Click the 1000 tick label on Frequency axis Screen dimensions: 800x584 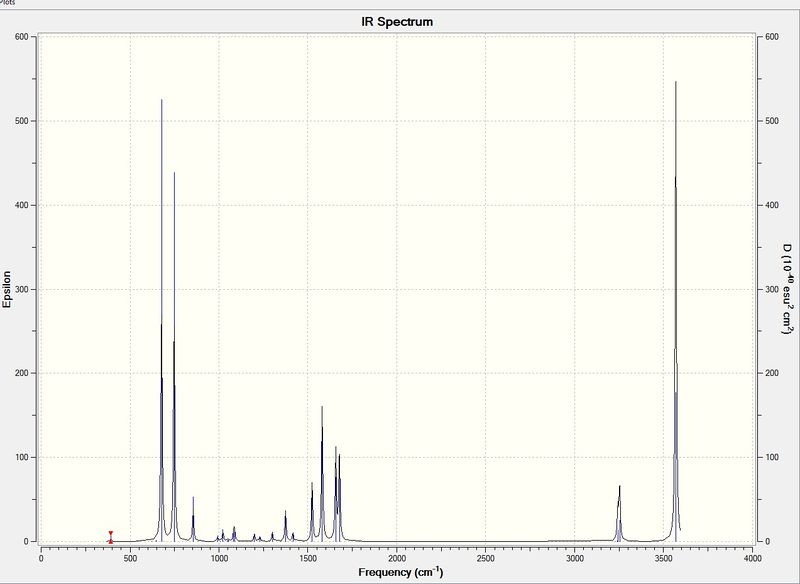pos(219,558)
